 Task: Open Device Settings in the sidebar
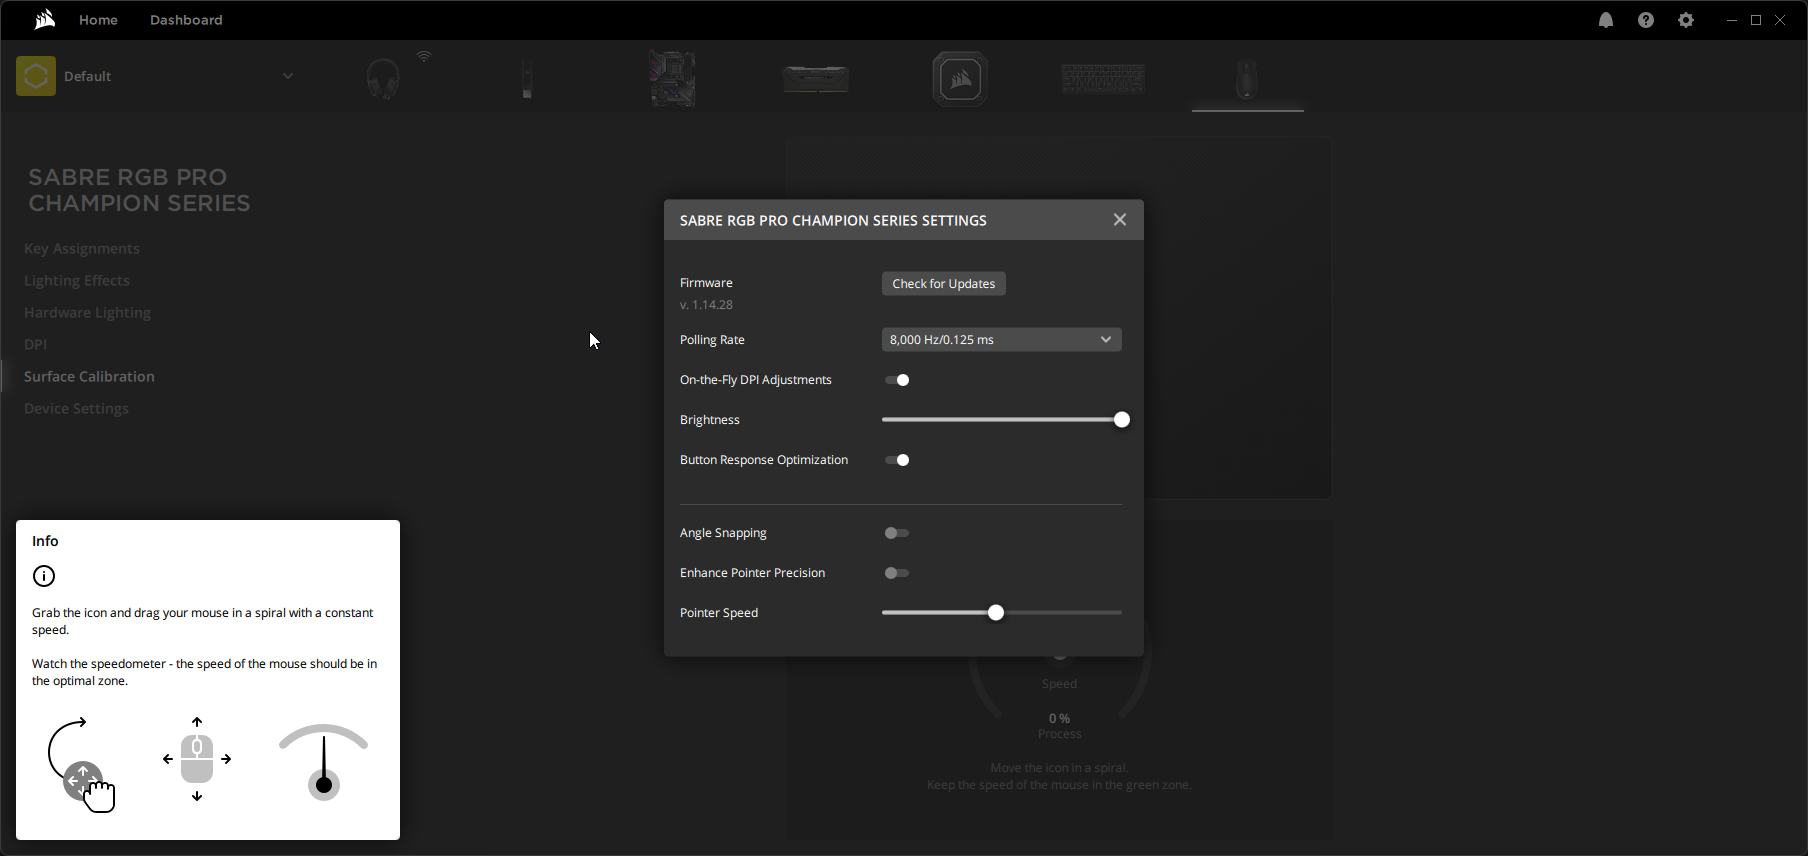[x=76, y=409]
